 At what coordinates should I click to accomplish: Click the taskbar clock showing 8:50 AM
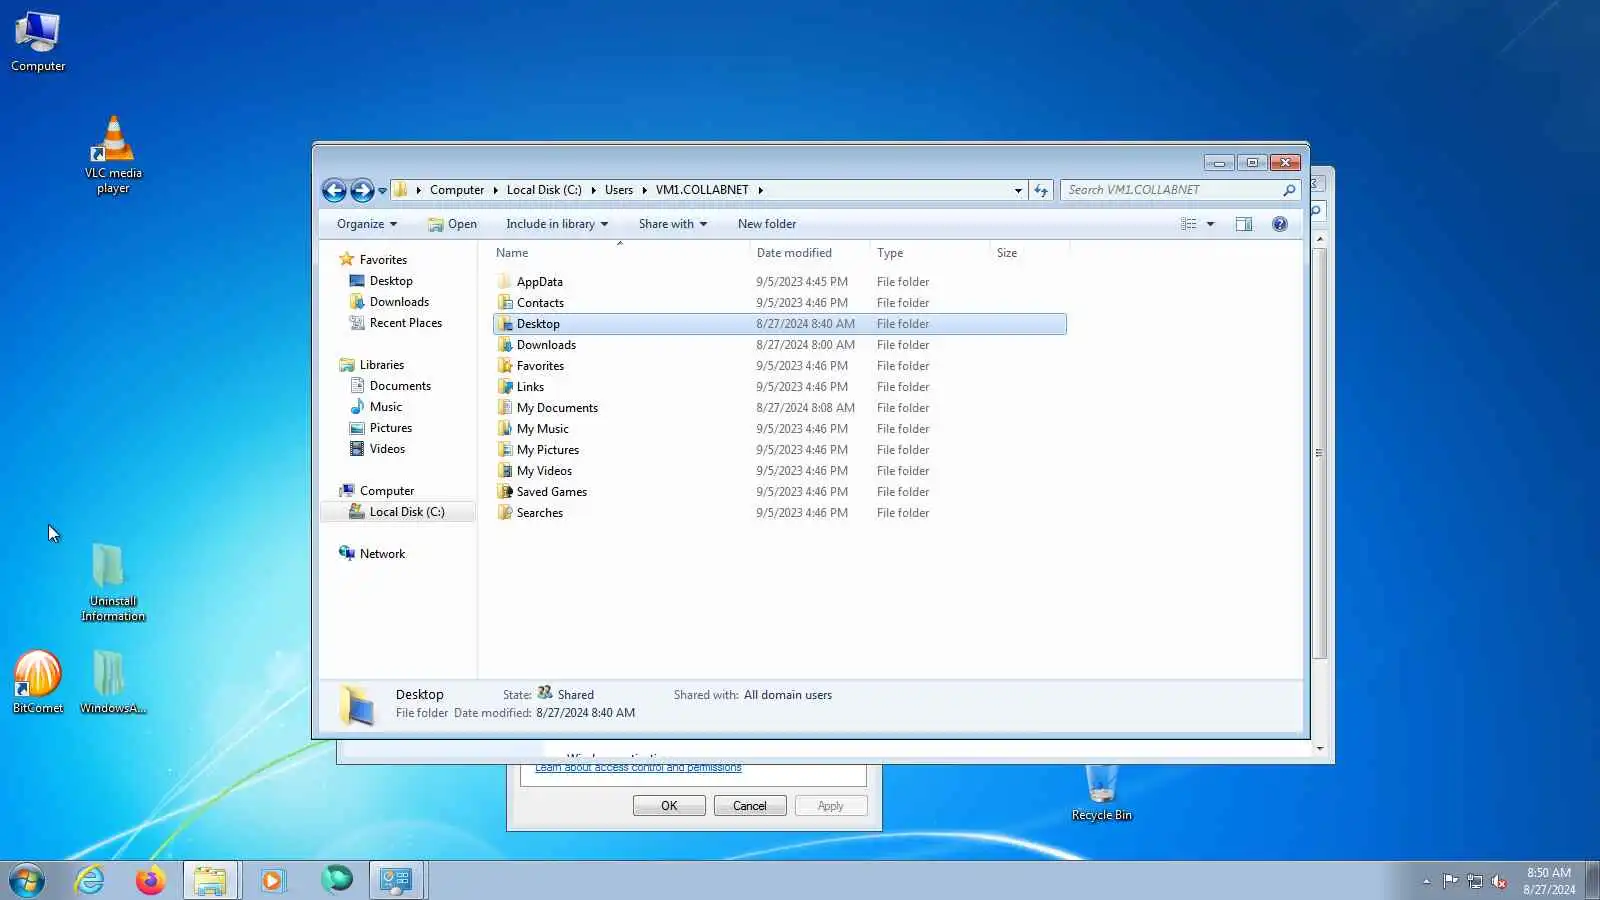pos(1549,881)
